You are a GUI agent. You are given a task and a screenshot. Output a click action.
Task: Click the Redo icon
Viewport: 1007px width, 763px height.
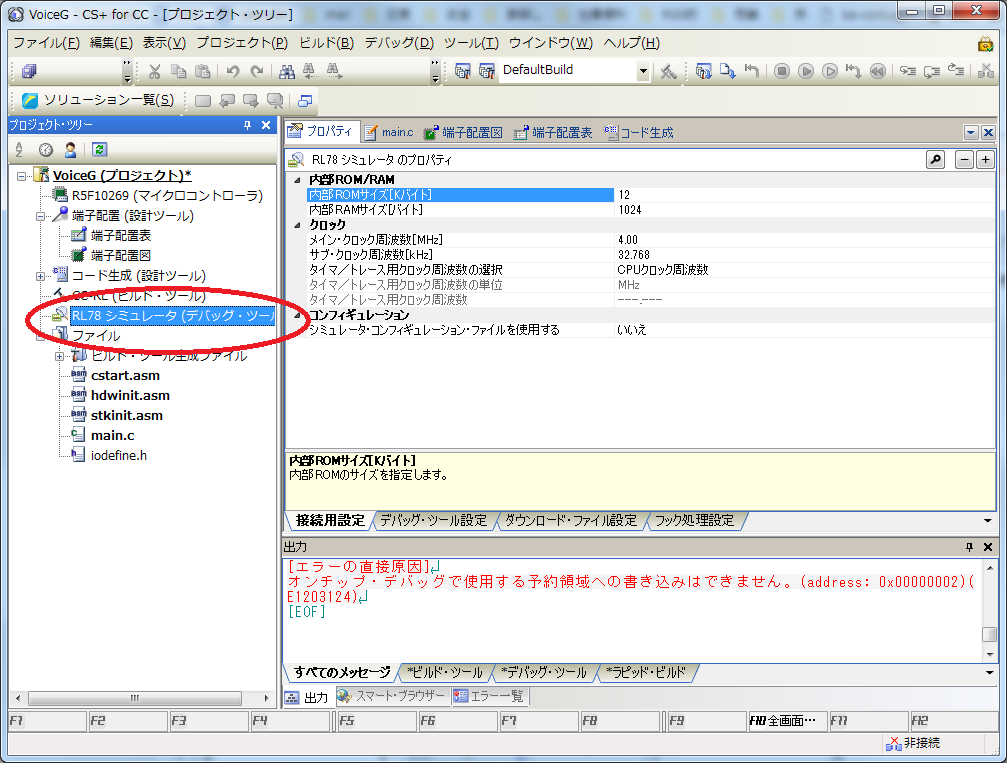(258, 70)
